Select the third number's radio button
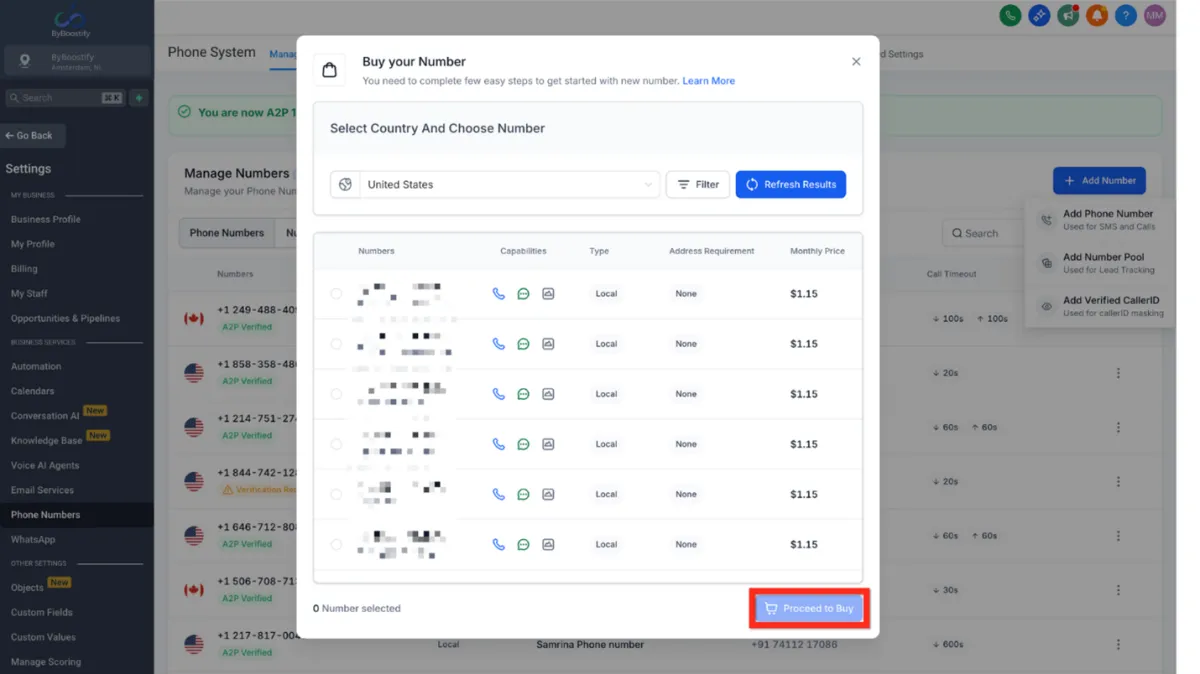The height and width of the screenshot is (674, 1200). tap(336, 394)
